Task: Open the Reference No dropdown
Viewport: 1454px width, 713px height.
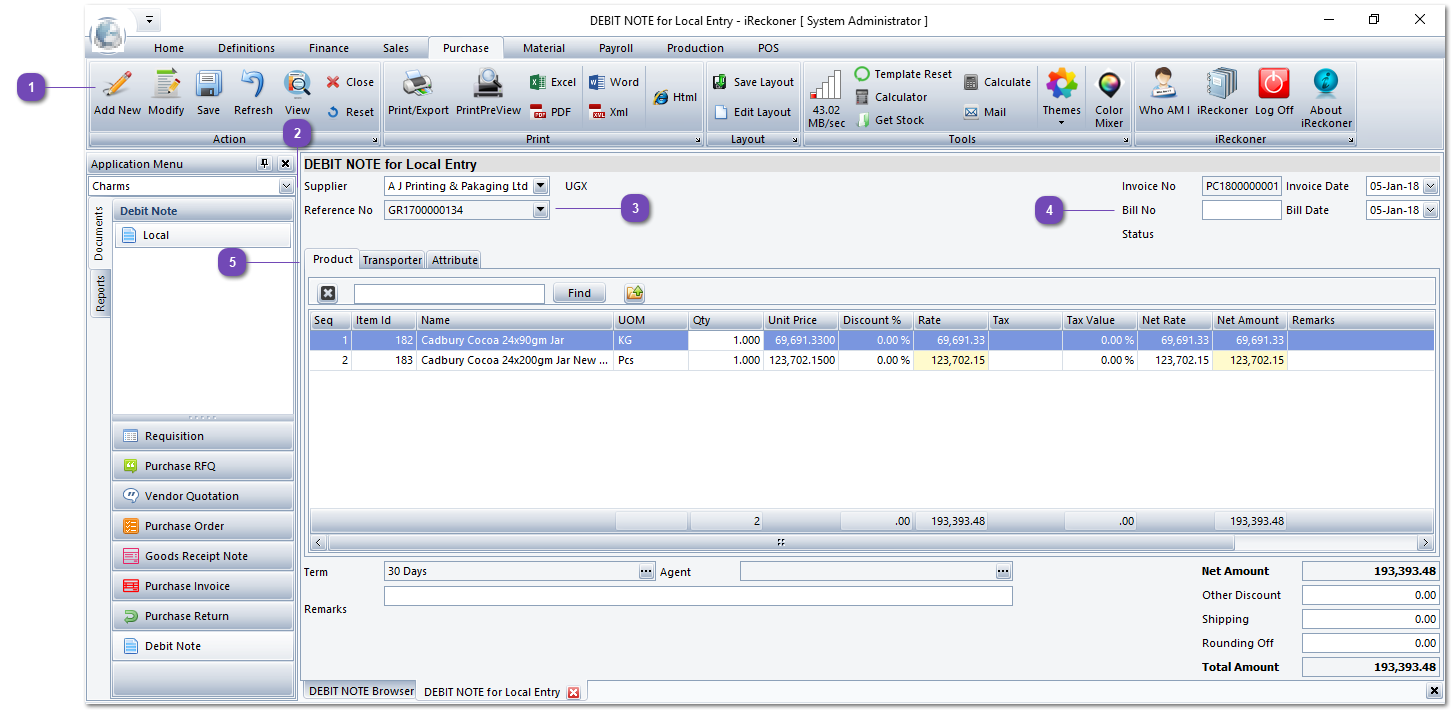Action: (x=541, y=210)
